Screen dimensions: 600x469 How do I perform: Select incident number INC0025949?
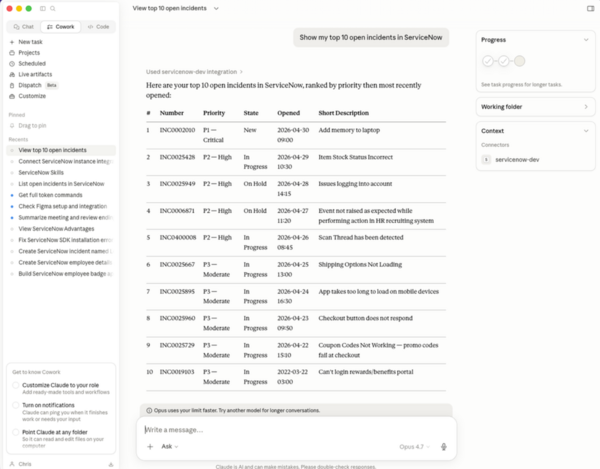177,184
